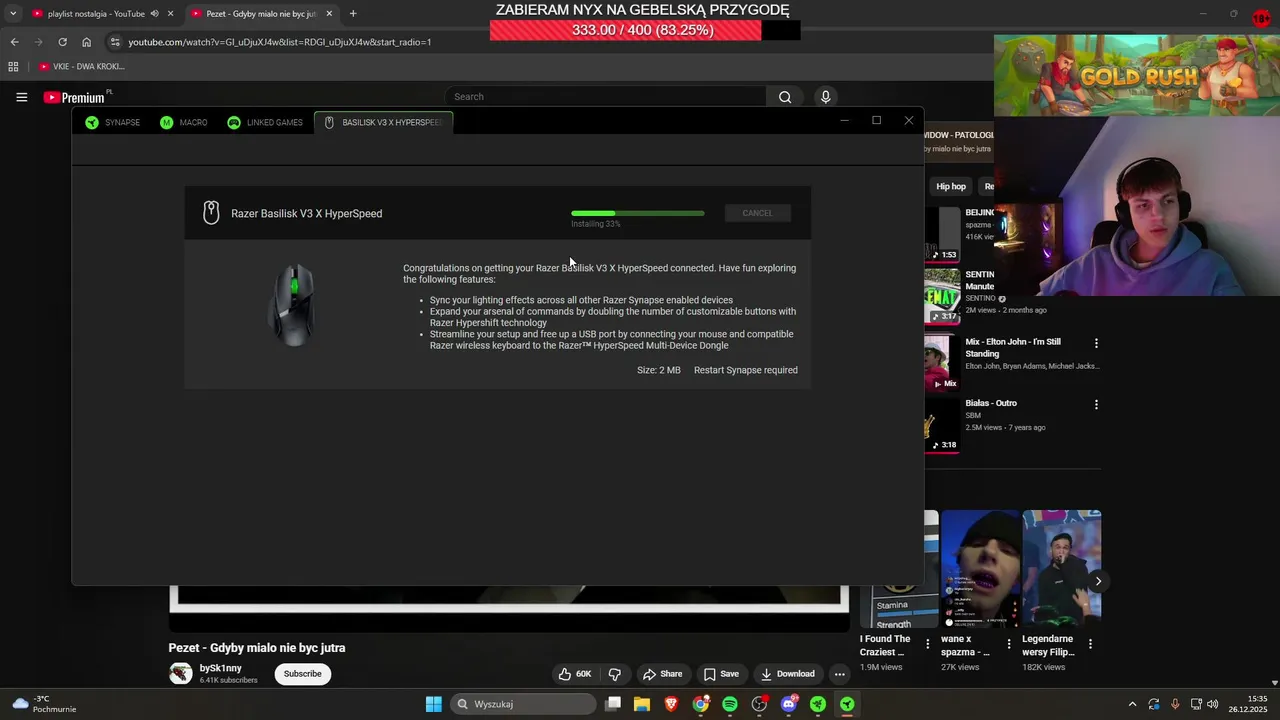Select the Hip hop filter chip
Screen dimensions: 1280x720
point(951,186)
